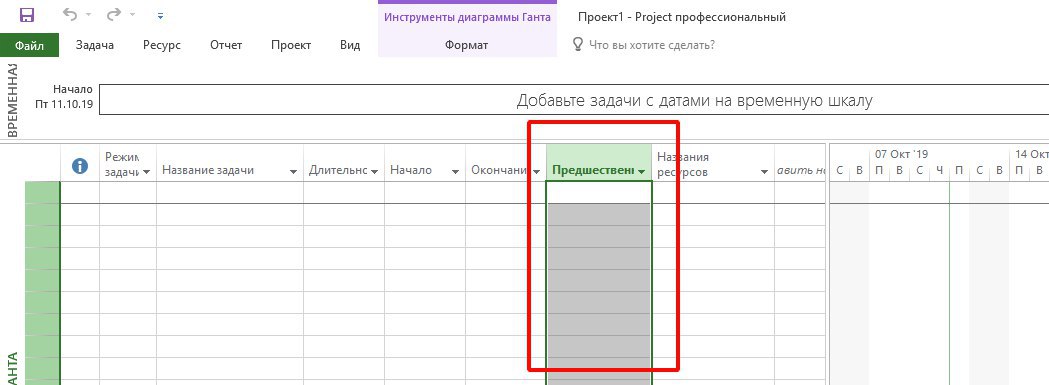Screen dimensions: 1049x385
Task: Click the '07 Окт '19' timescale week label
Action: [x=901, y=154]
